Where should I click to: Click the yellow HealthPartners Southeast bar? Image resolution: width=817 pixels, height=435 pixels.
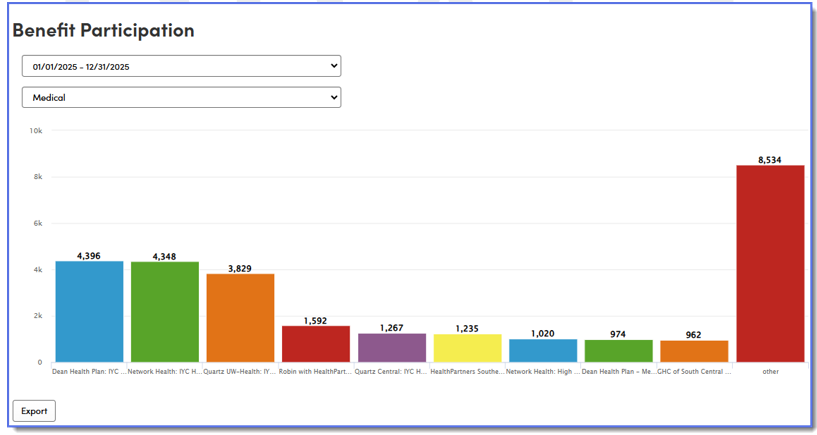467,348
